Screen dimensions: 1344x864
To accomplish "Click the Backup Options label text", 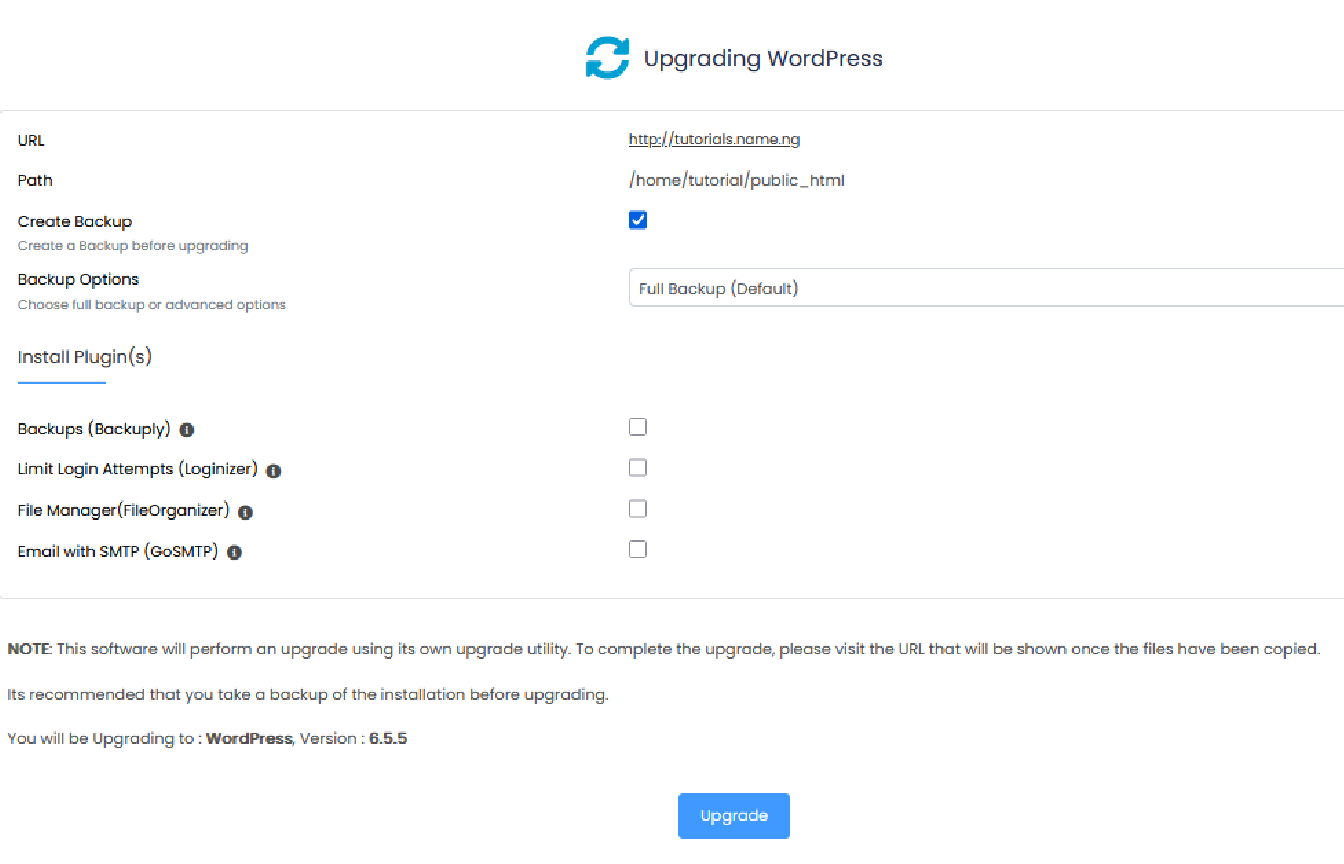I will coord(78,279).
